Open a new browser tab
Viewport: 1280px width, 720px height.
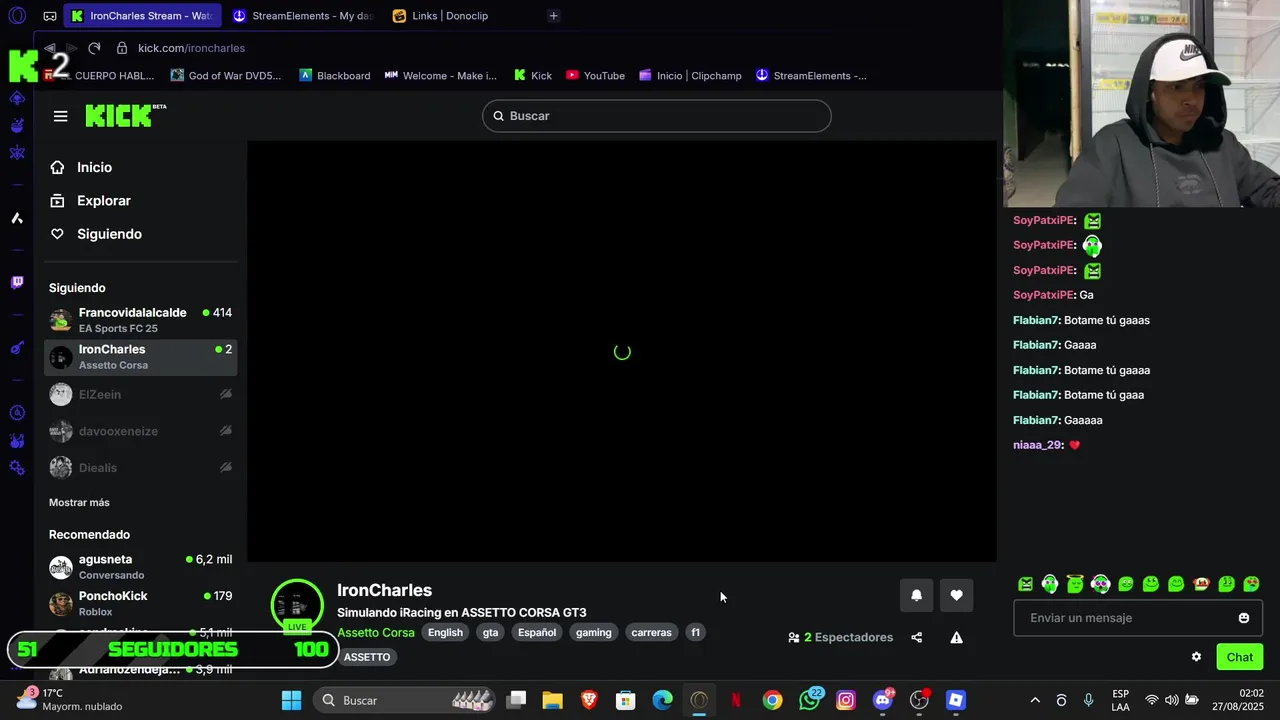[553, 16]
